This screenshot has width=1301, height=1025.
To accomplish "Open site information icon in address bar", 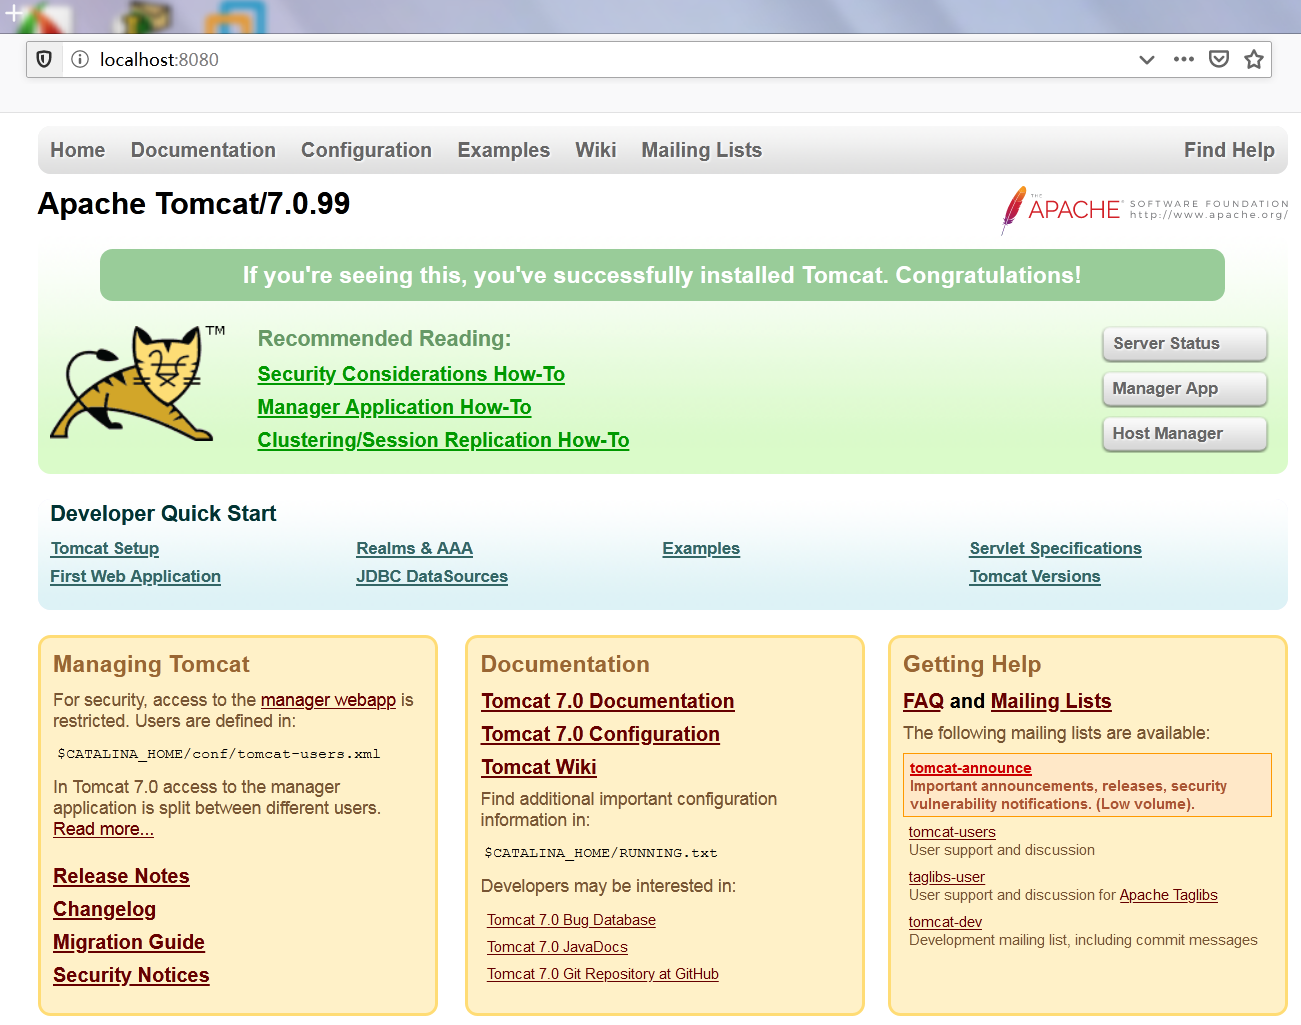I will point(80,59).
